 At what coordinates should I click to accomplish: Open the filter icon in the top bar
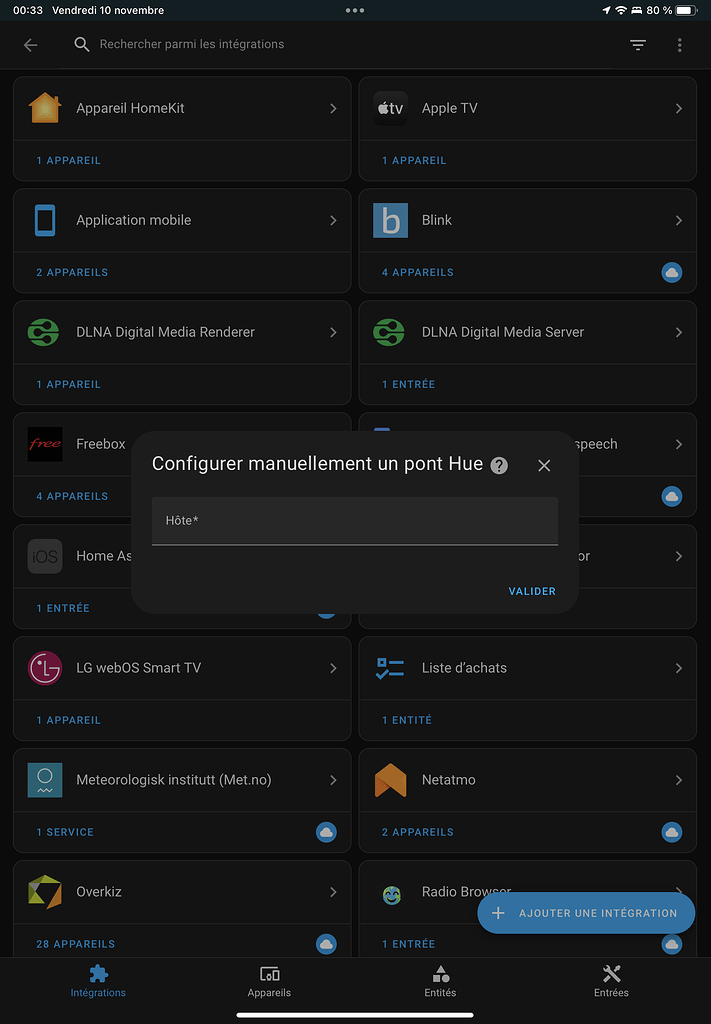coord(638,45)
